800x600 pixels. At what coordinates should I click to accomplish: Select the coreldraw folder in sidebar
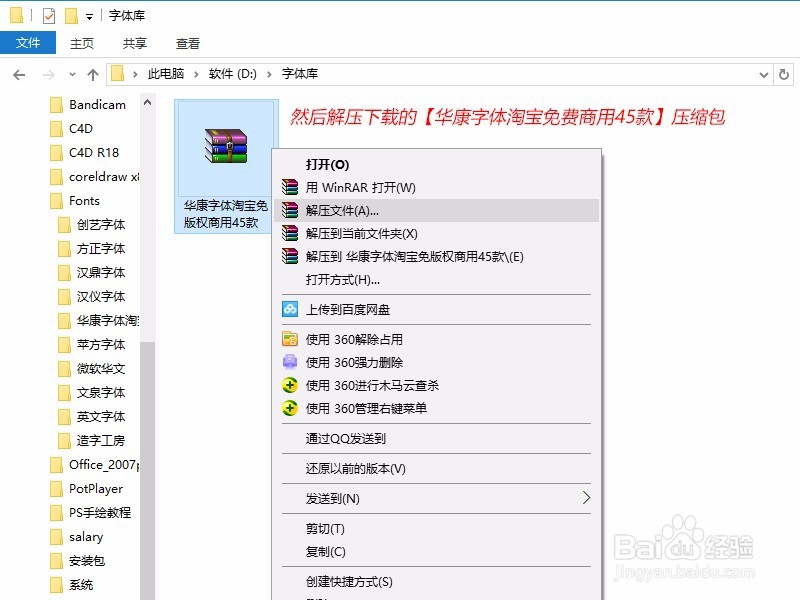94,177
